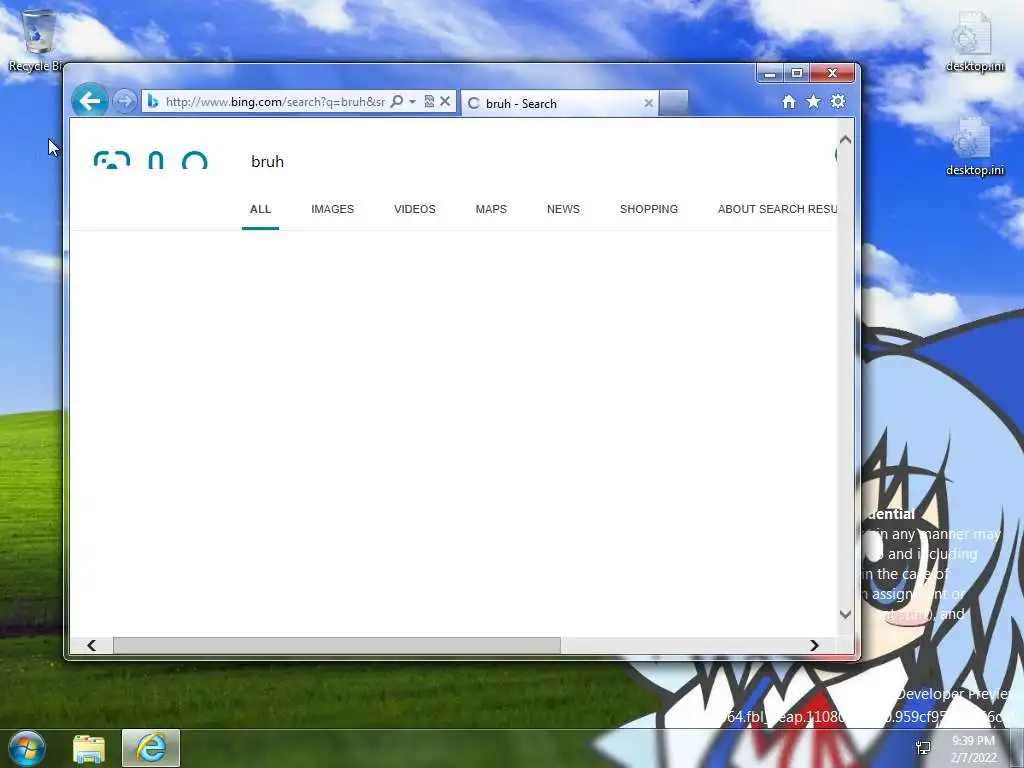Switch to the NEWS tab
The image size is (1024, 768).
[x=563, y=209]
